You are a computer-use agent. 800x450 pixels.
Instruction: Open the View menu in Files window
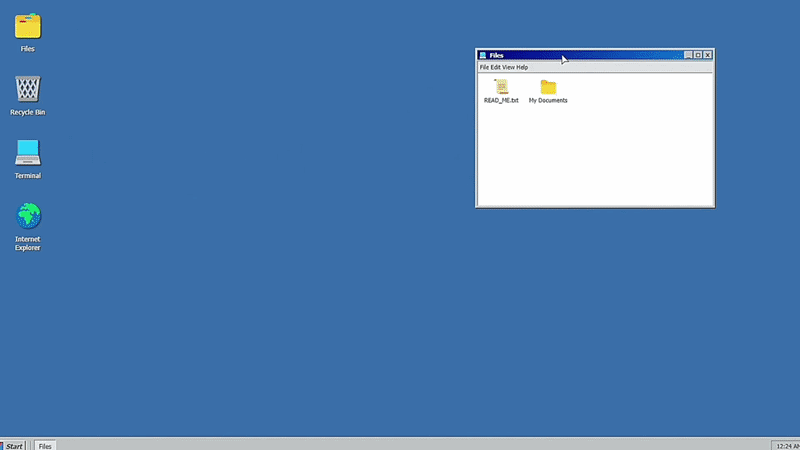(x=508, y=67)
